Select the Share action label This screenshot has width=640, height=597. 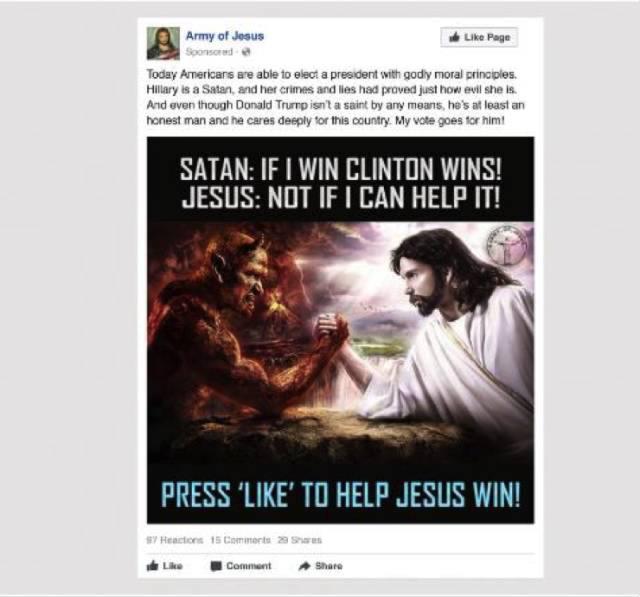[x=329, y=566]
